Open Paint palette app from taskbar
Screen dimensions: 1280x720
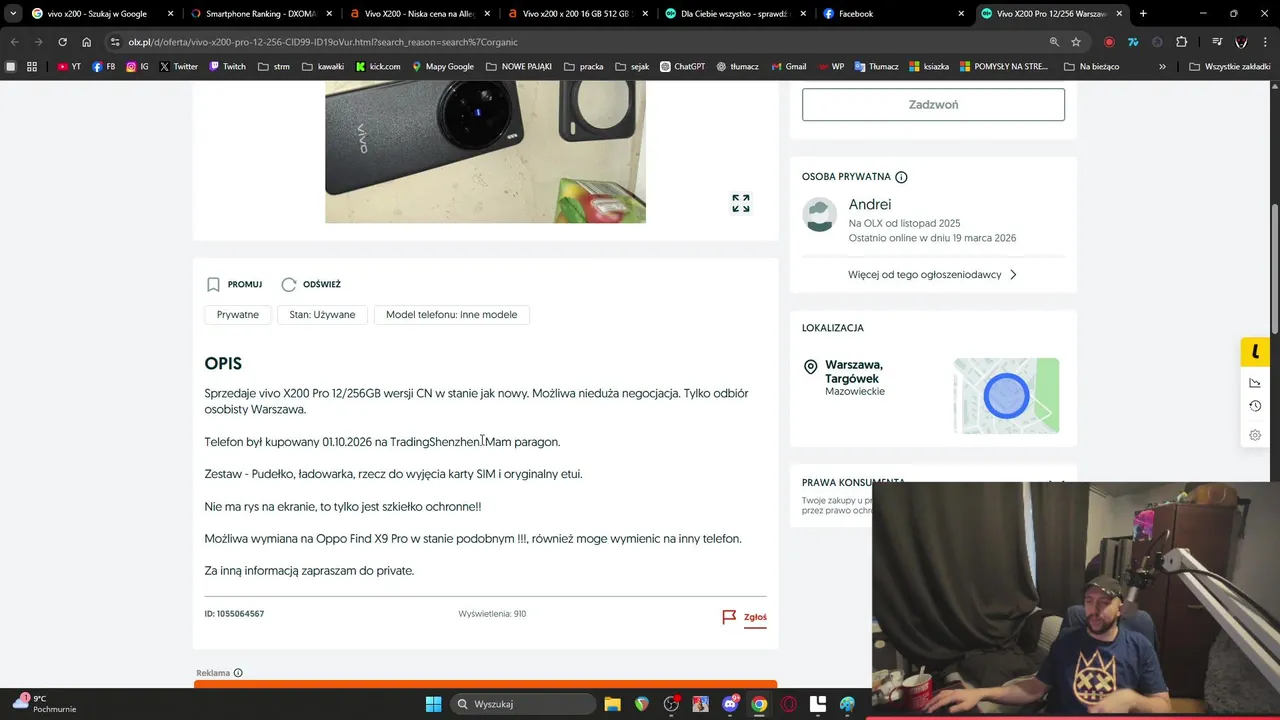[x=848, y=704]
